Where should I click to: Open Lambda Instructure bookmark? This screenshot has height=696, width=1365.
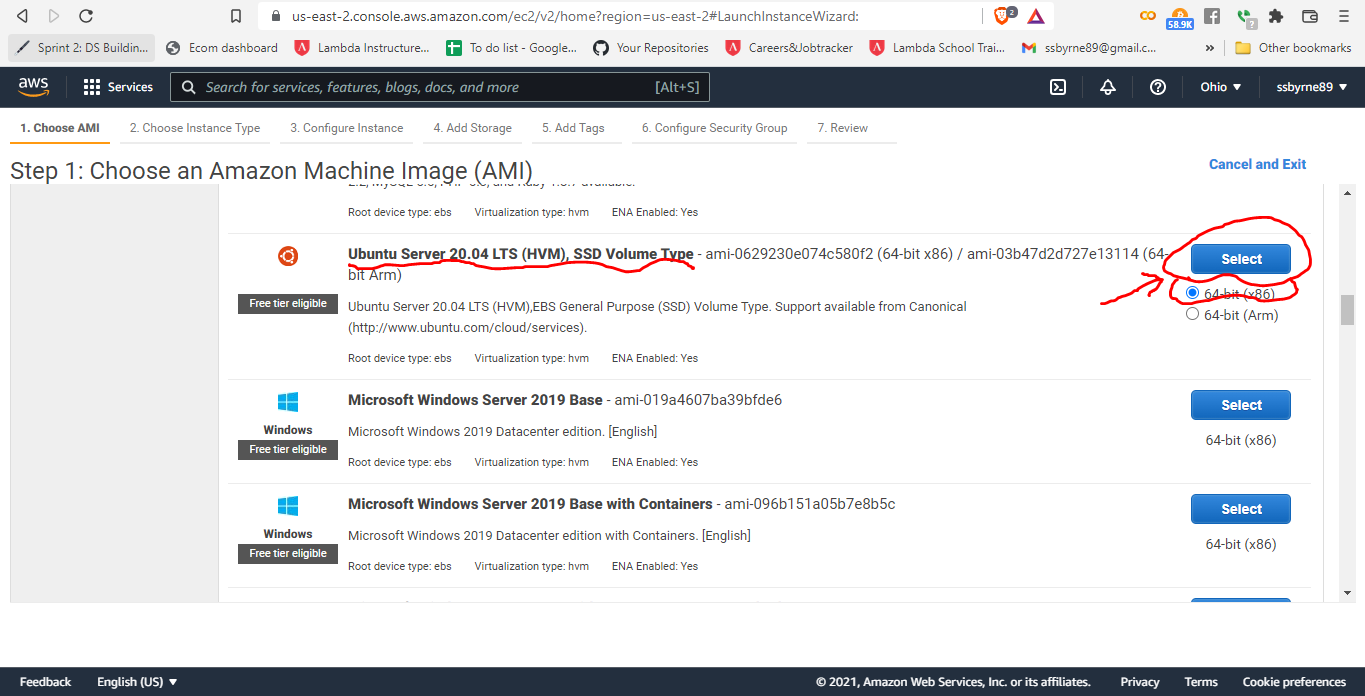tap(362, 48)
